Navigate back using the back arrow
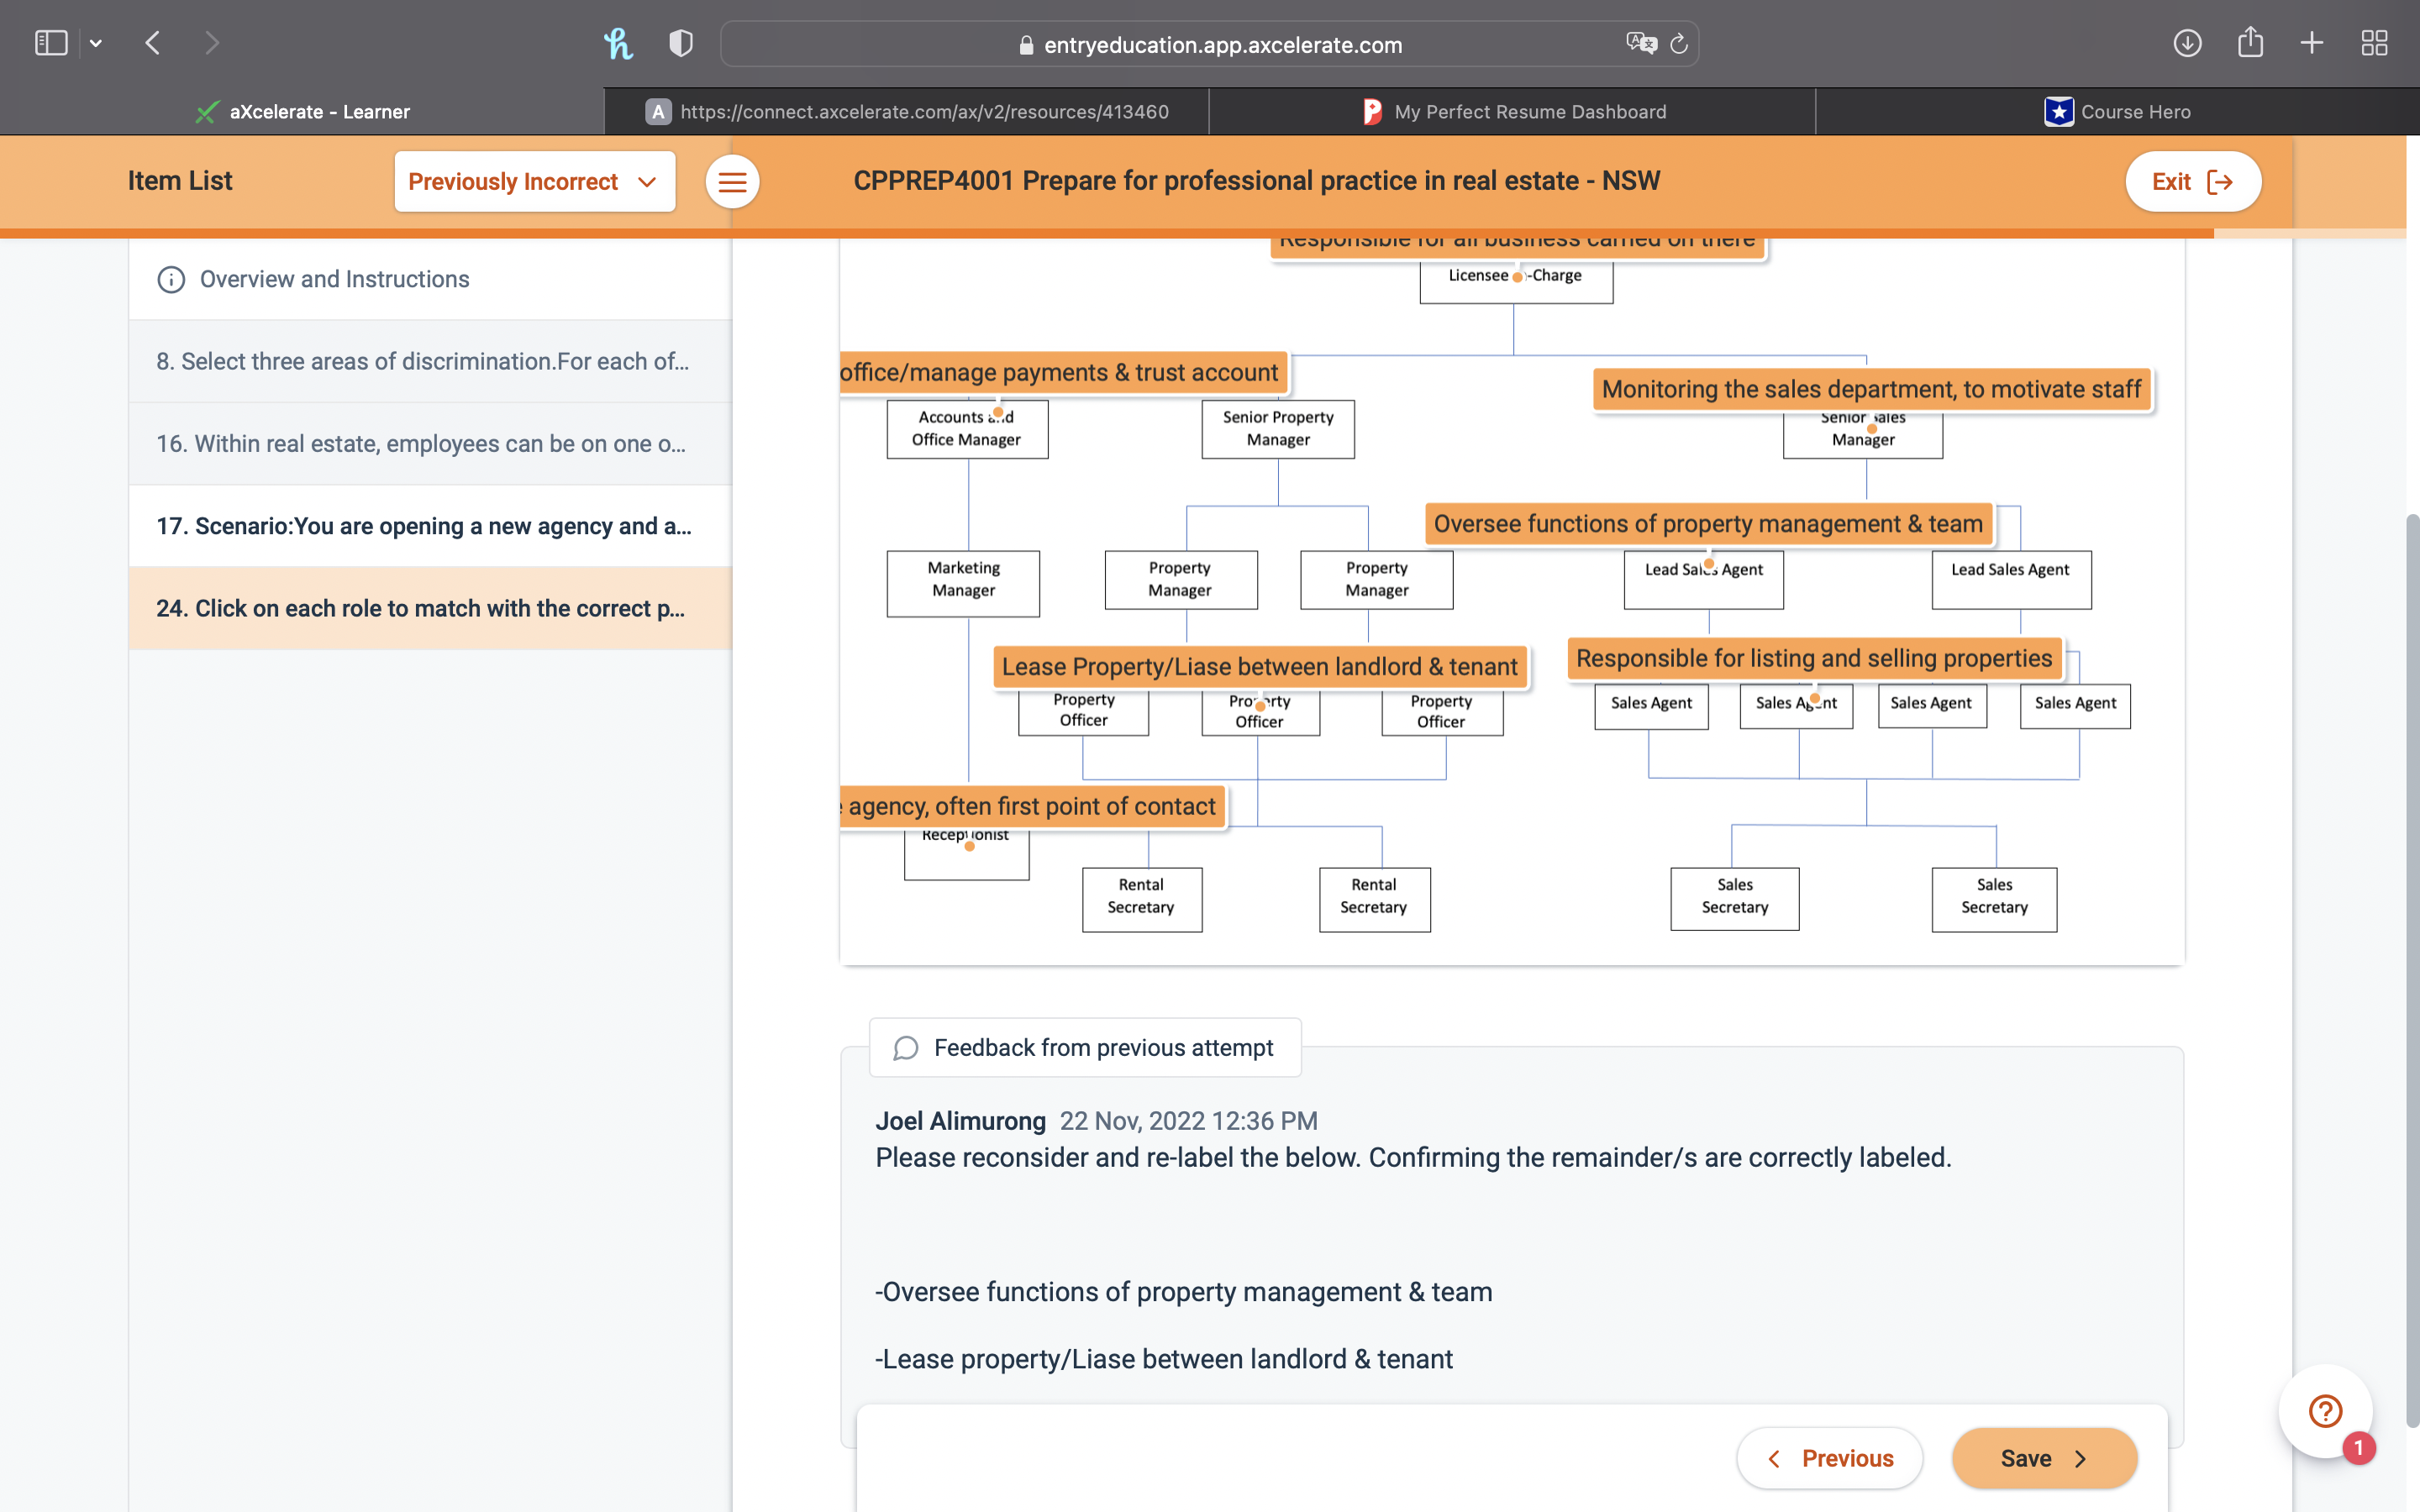Image resolution: width=2420 pixels, height=1512 pixels. point(153,43)
